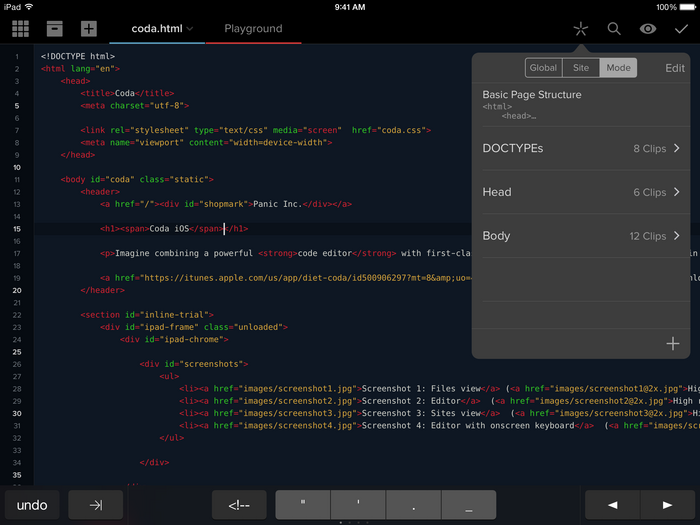The image size is (700, 525).
Task: Select line number 15 in gutter
Action: (17, 229)
